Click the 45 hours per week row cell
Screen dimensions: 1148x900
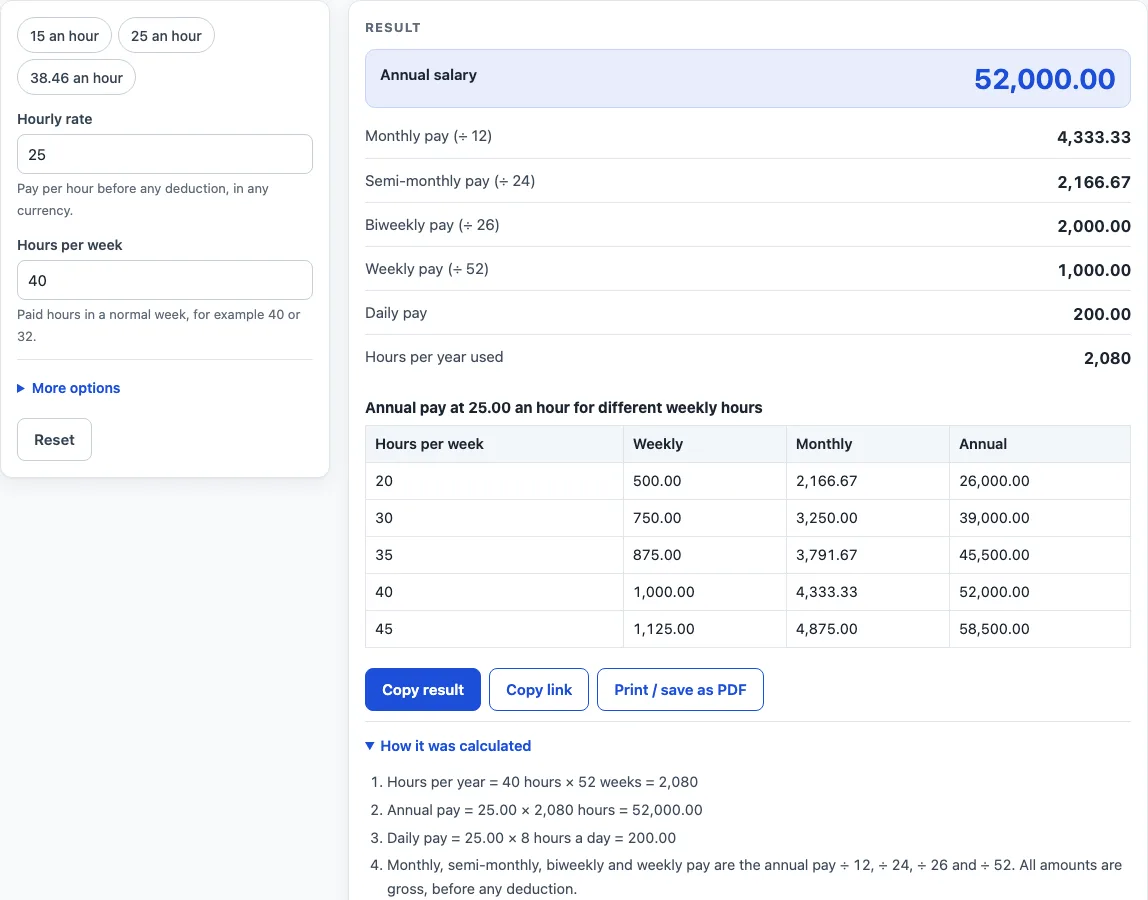tap(494, 629)
